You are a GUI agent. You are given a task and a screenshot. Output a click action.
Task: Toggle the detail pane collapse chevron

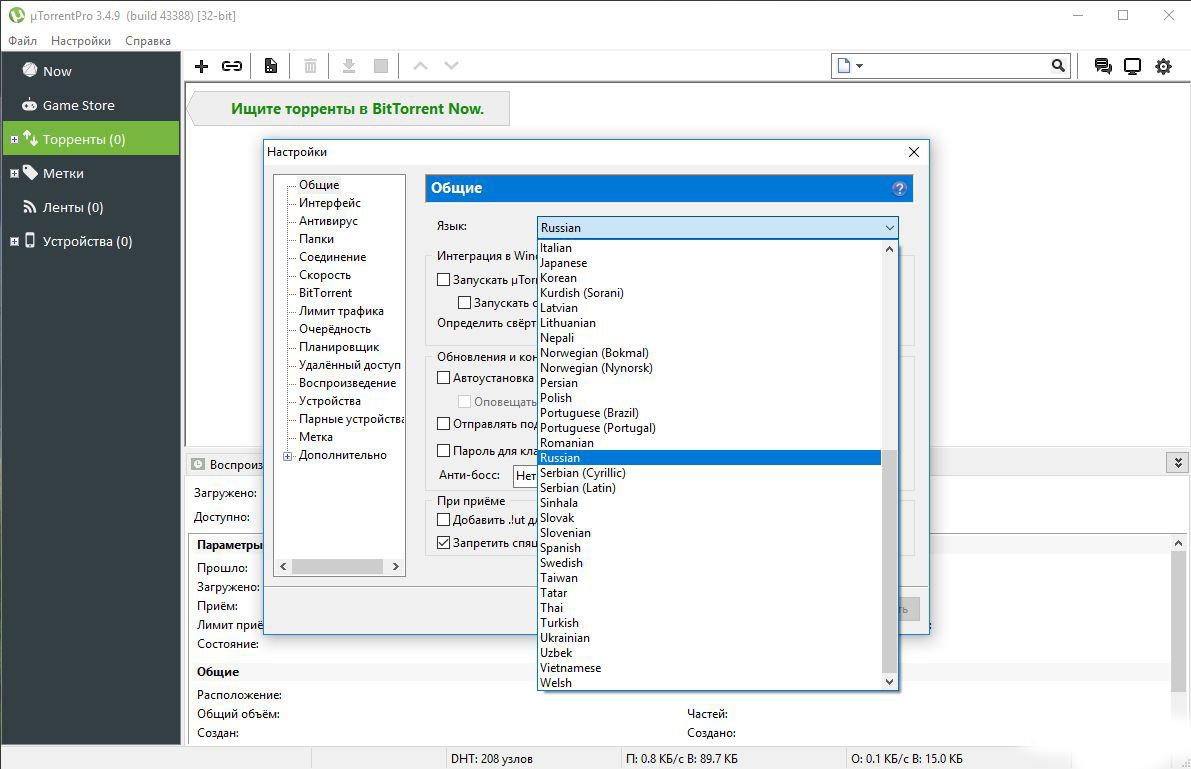click(x=1177, y=462)
